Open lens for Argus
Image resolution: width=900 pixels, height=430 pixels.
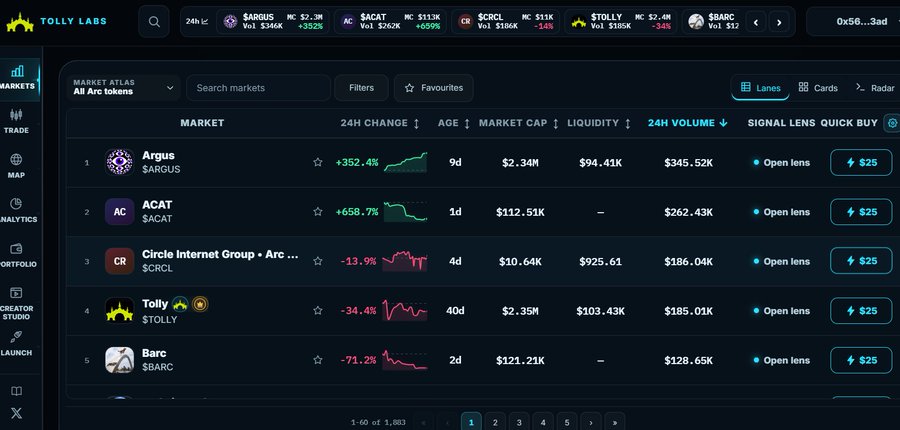(x=781, y=162)
